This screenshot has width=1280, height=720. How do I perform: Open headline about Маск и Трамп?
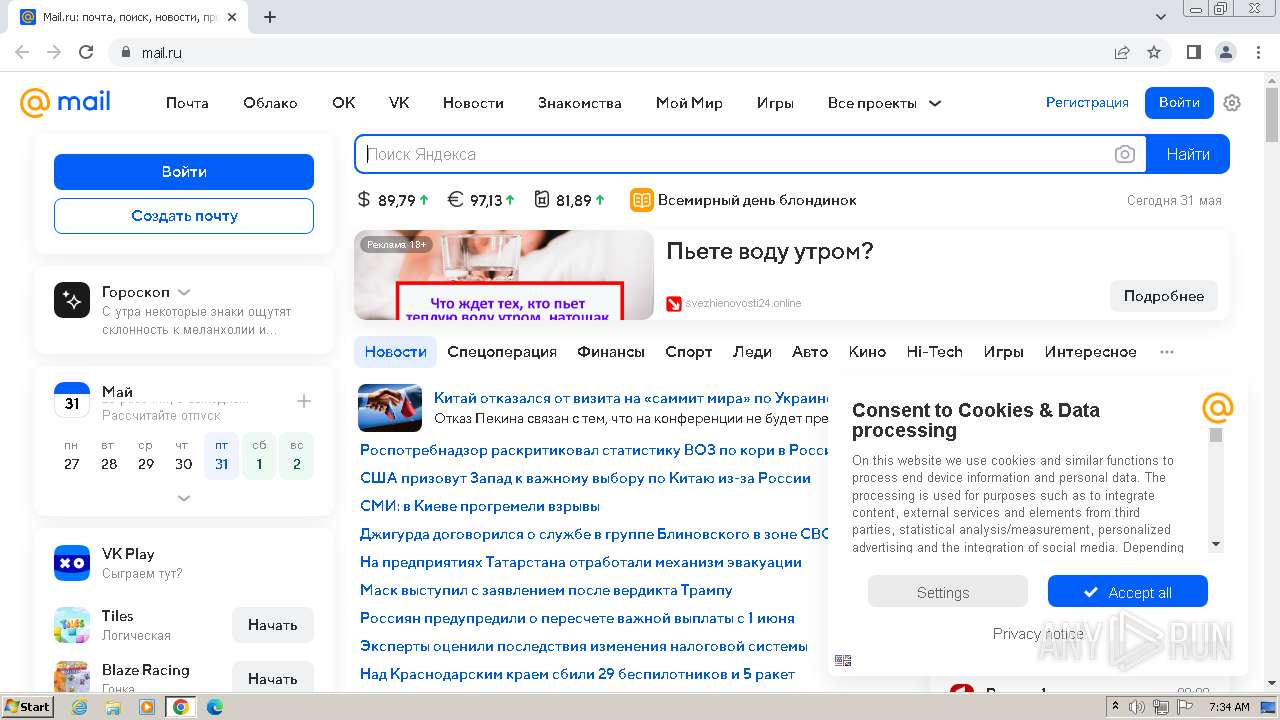(x=546, y=590)
